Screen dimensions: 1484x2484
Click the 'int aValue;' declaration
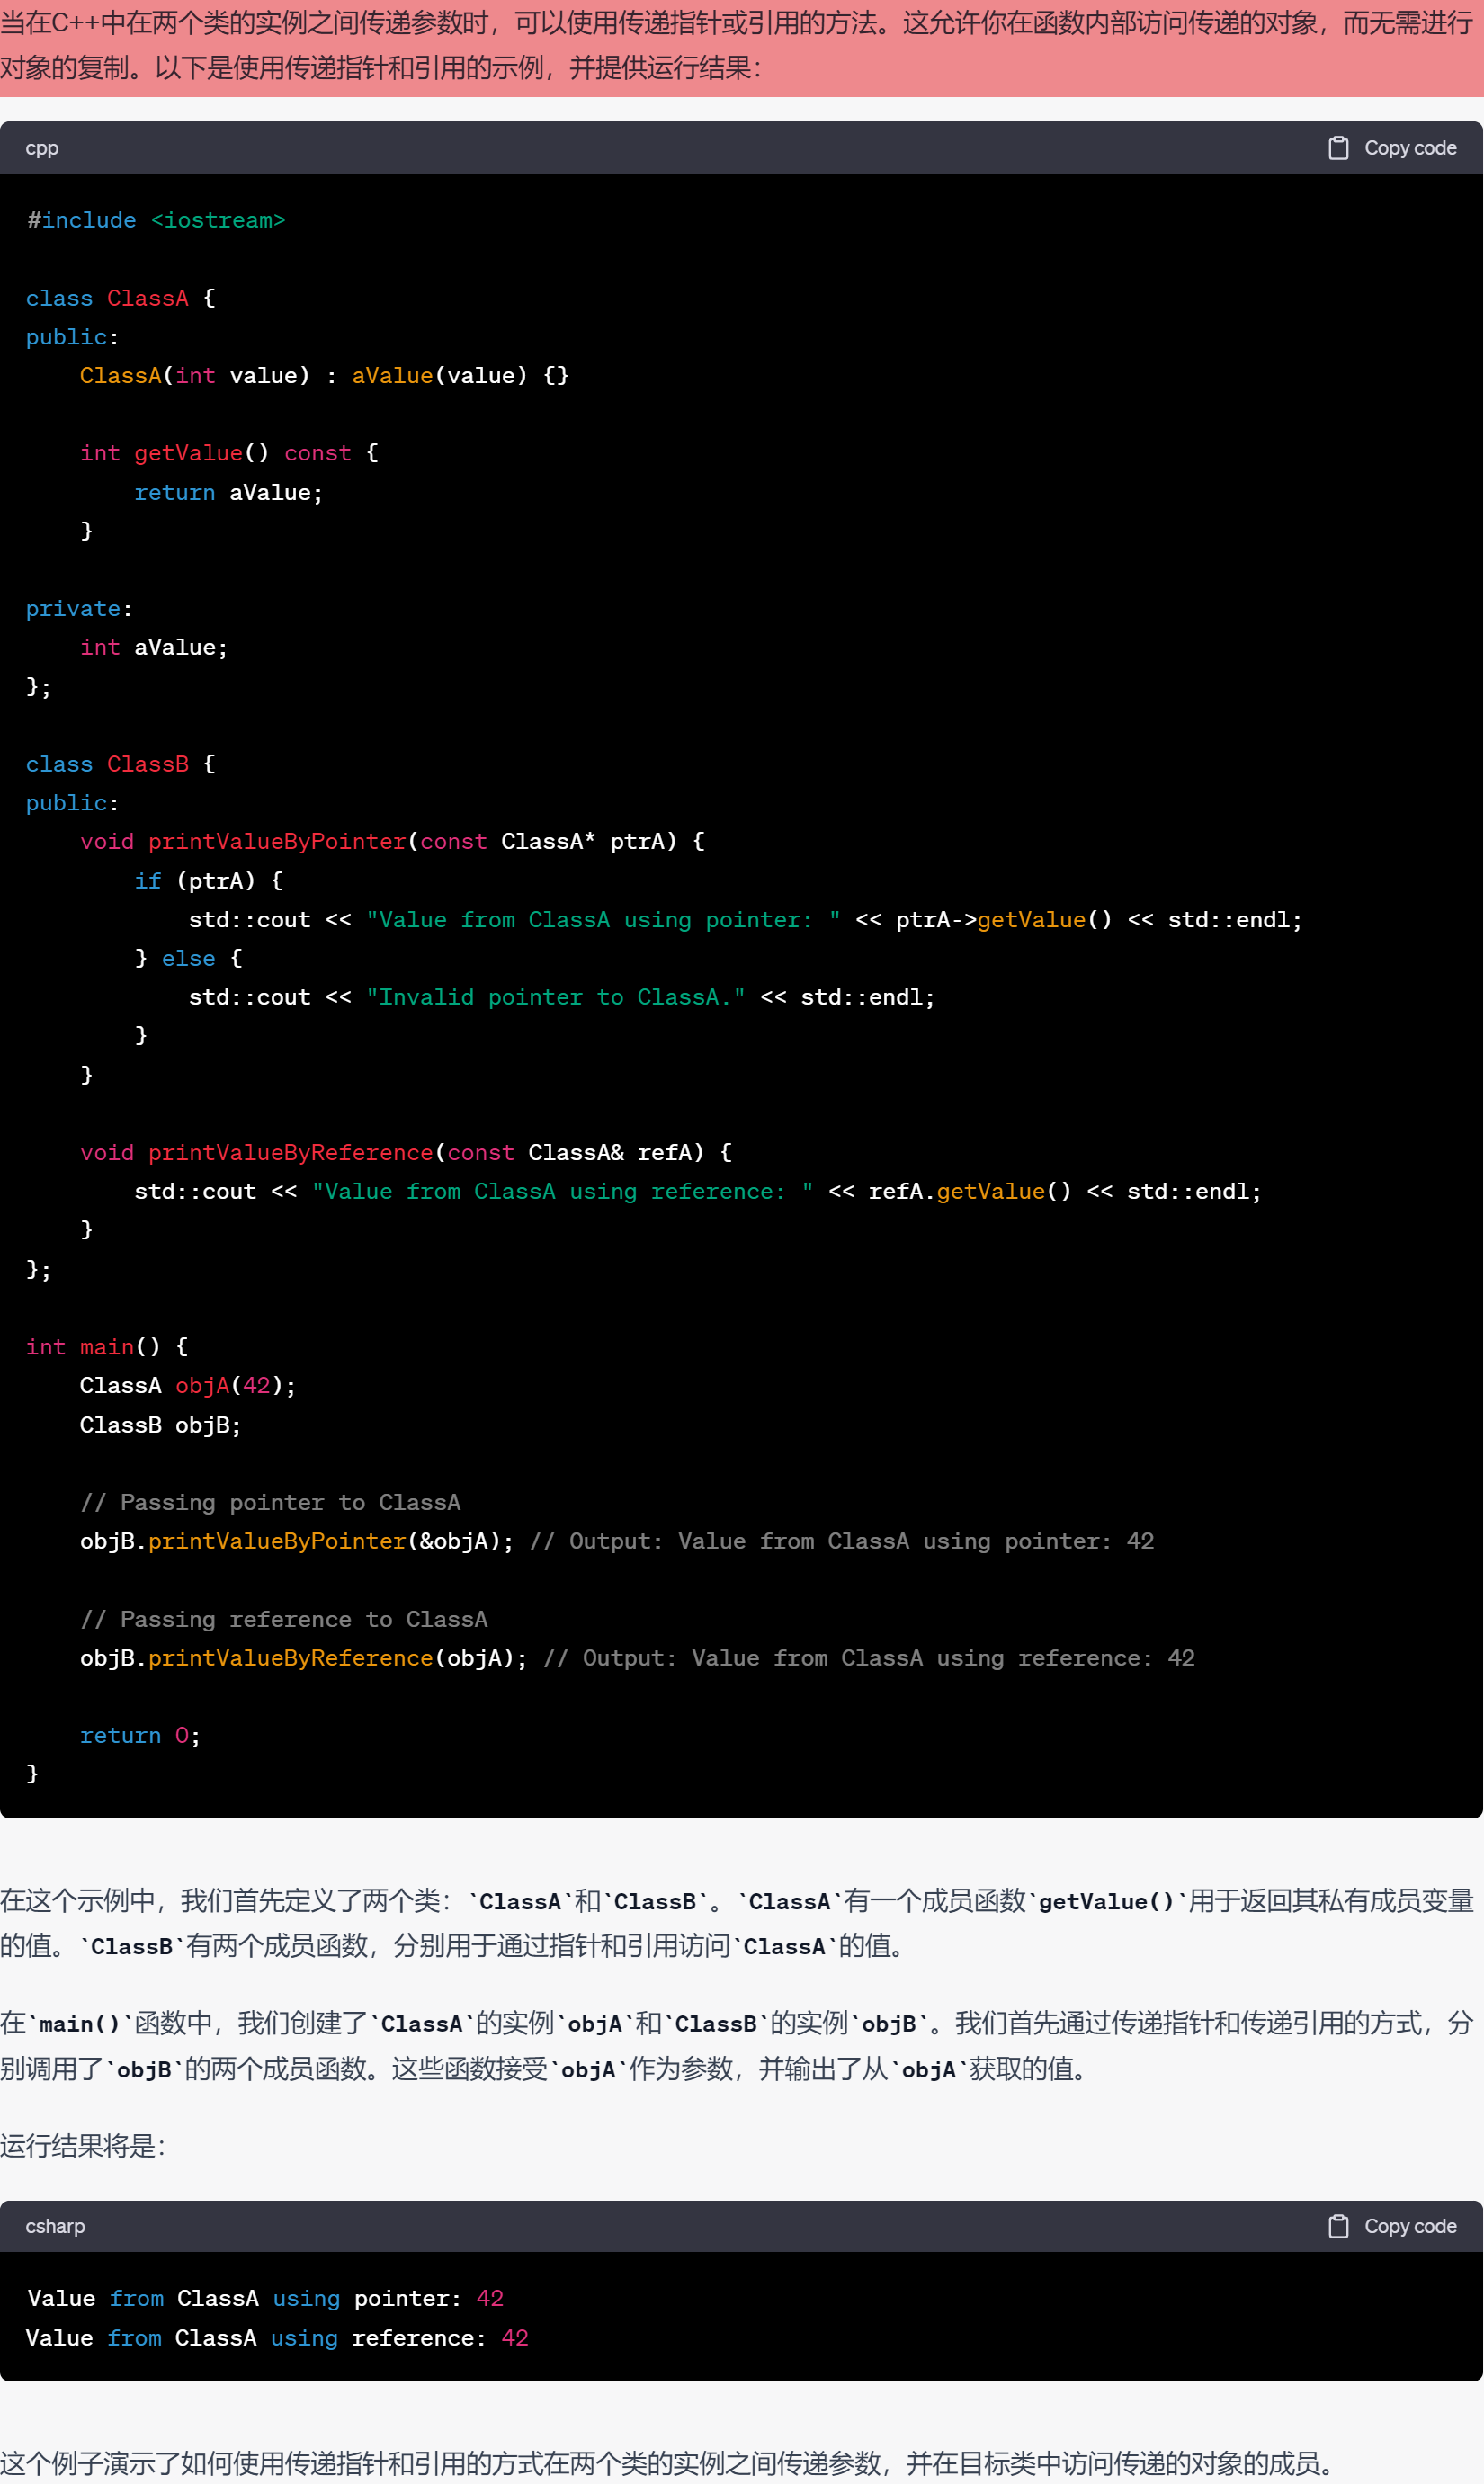coord(154,648)
